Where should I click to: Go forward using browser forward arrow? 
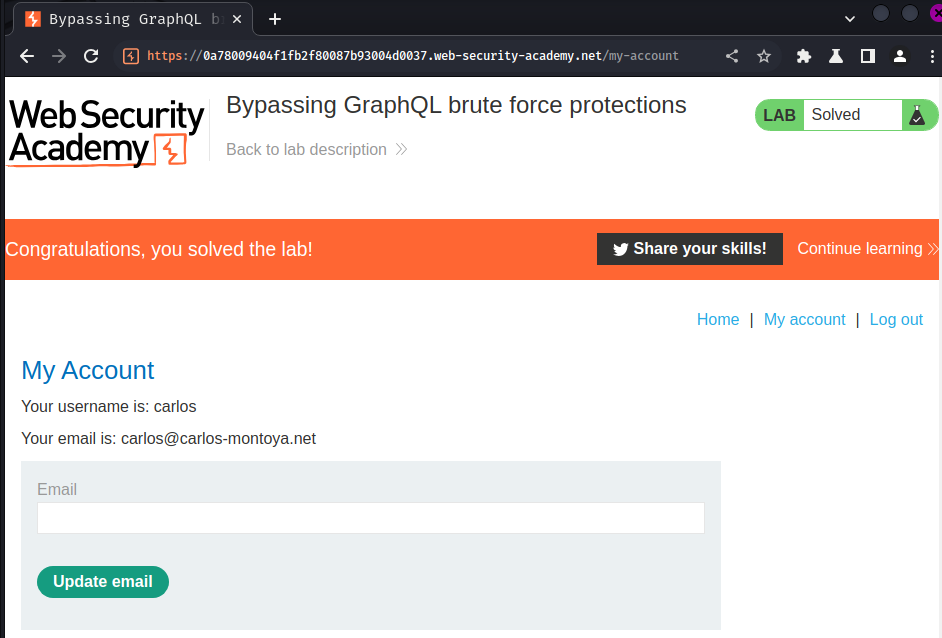59,56
